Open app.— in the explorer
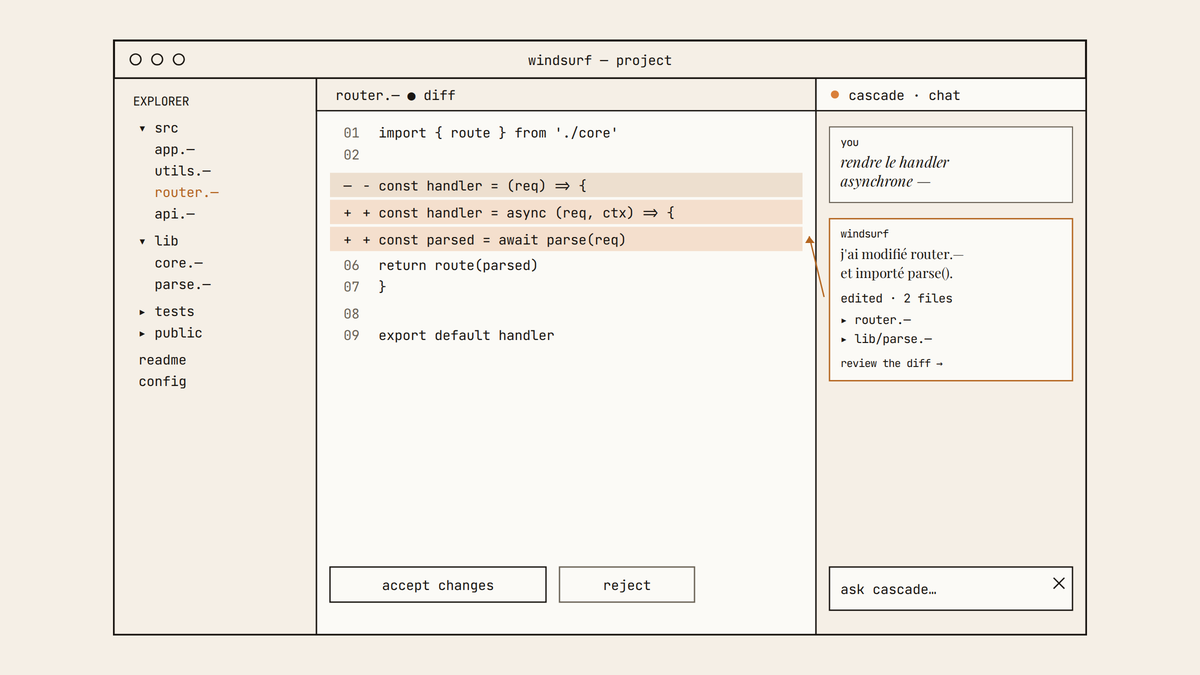Image resolution: width=1200 pixels, height=675 pixels. click(175, 150)
